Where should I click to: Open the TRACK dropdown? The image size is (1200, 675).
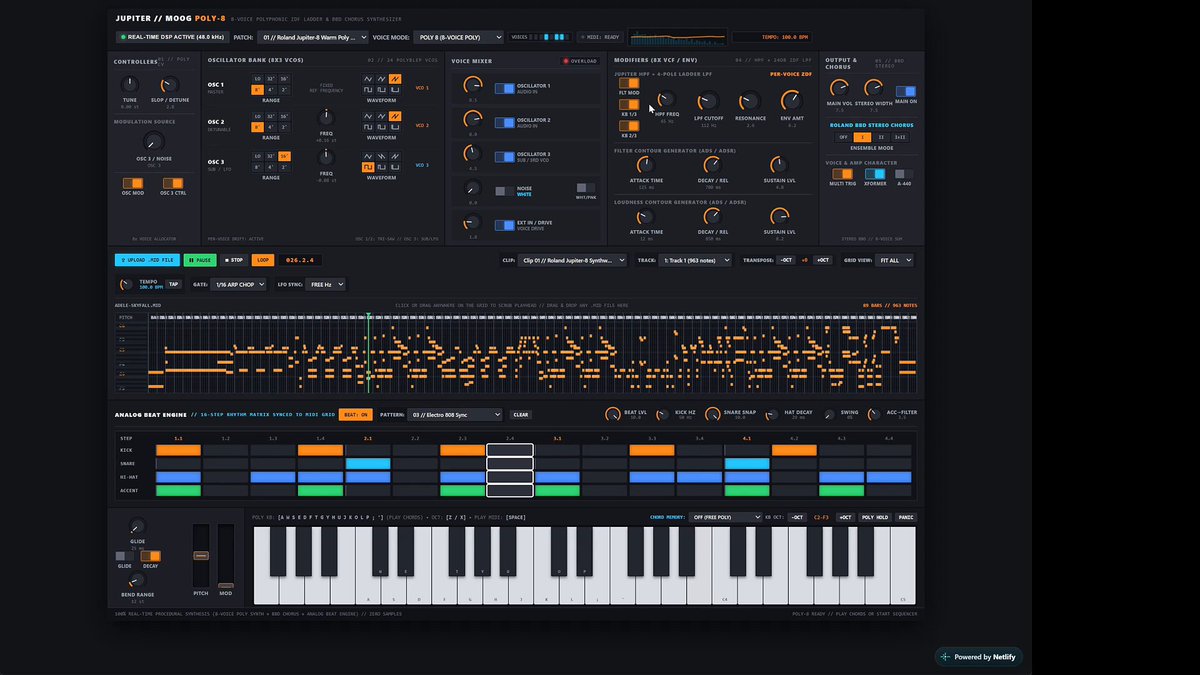(697, 260)
